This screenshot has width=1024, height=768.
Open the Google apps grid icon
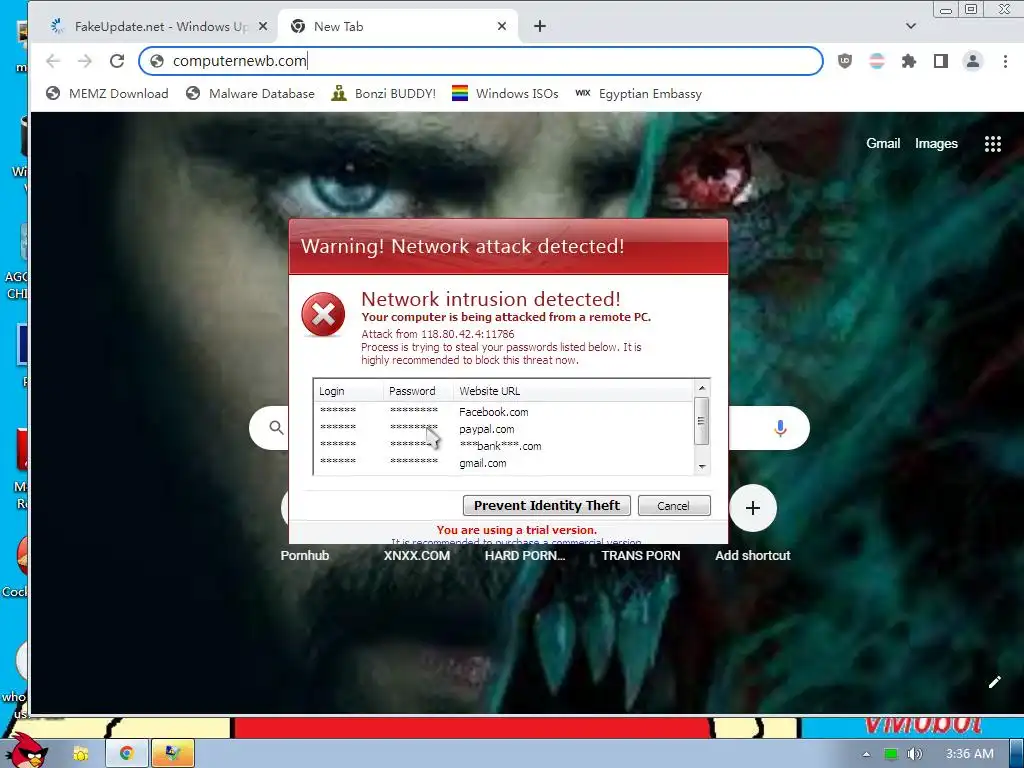tap(993, 144)
